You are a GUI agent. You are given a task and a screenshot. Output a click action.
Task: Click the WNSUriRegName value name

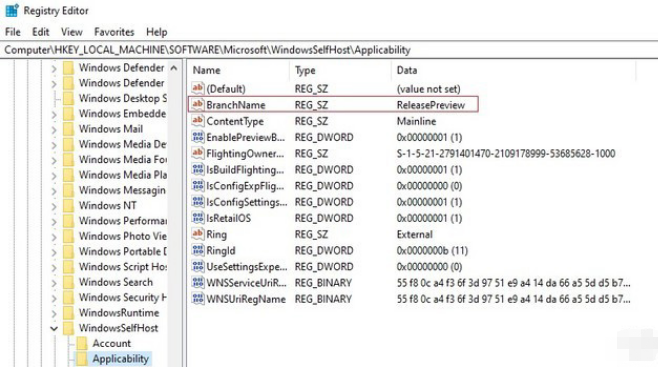[x=246, y=299]
